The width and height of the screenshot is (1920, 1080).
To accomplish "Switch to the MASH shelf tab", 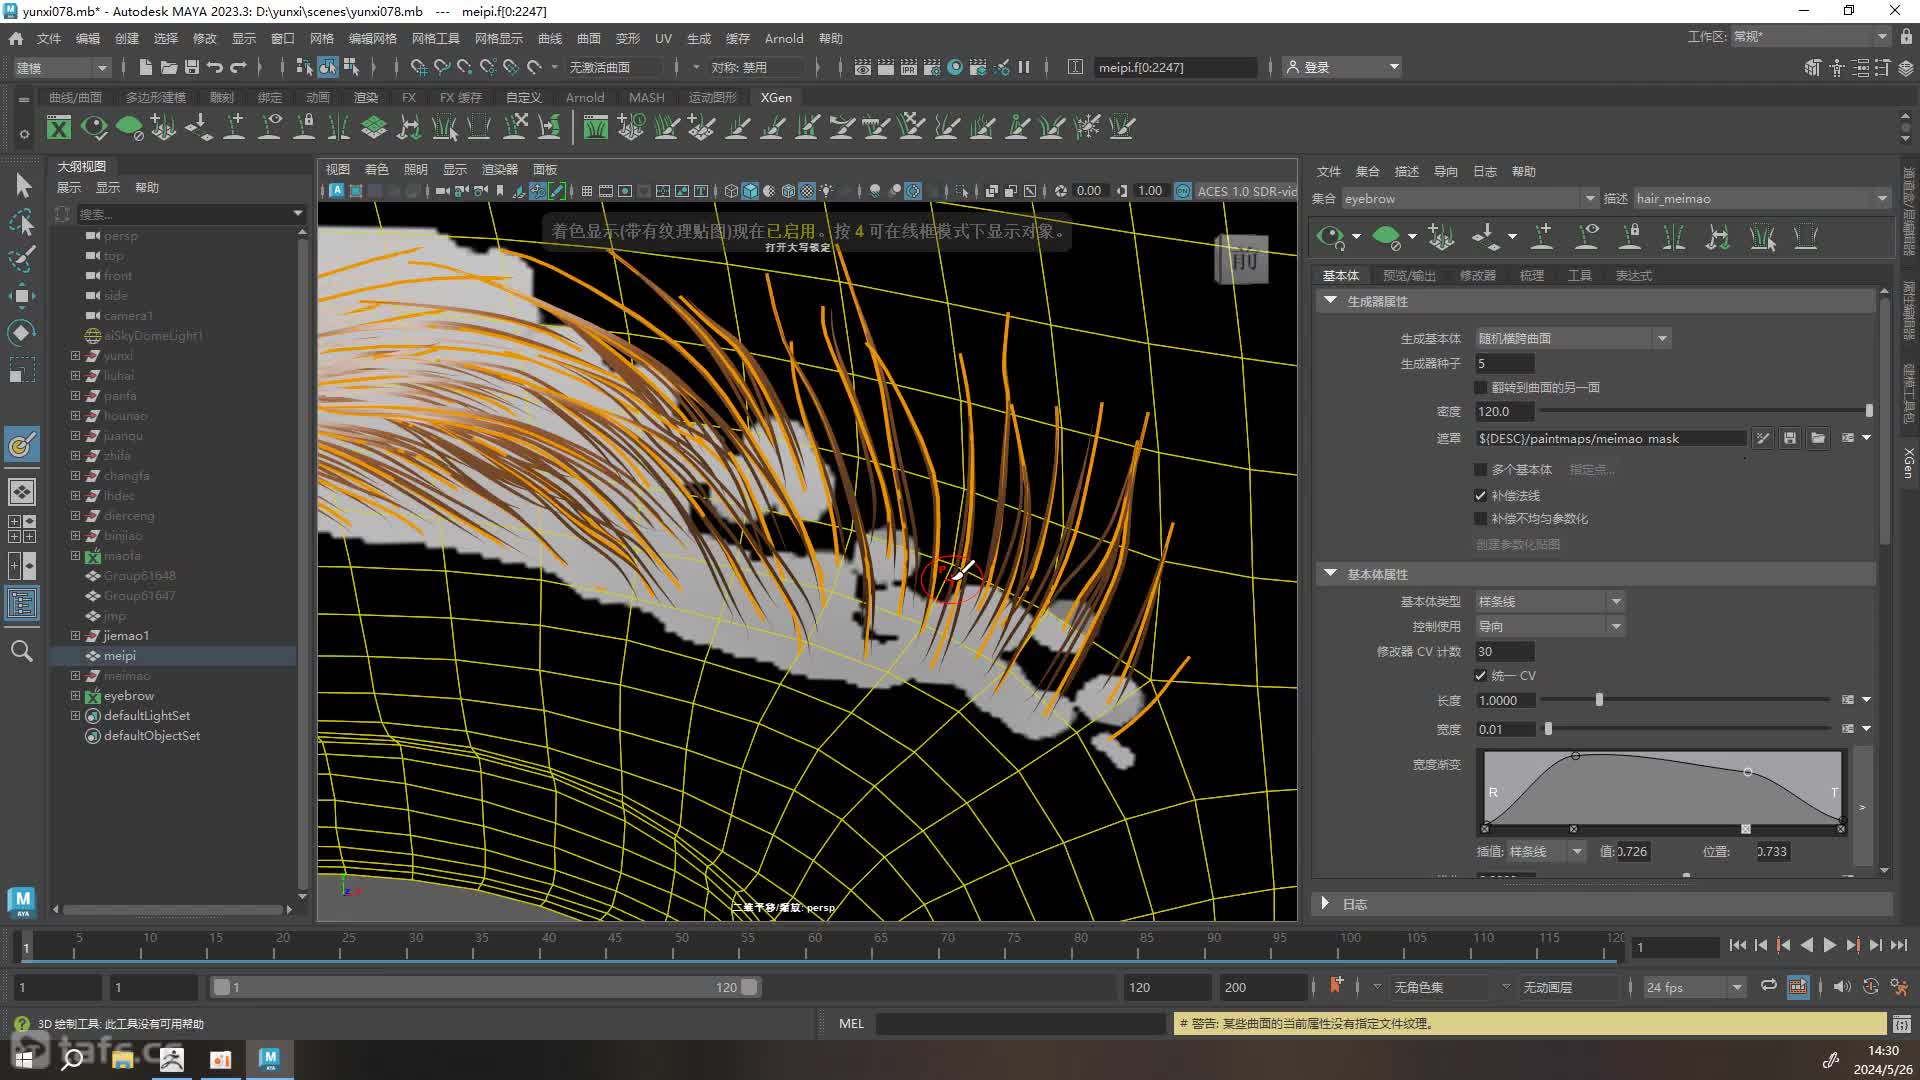I will point(647,97).
